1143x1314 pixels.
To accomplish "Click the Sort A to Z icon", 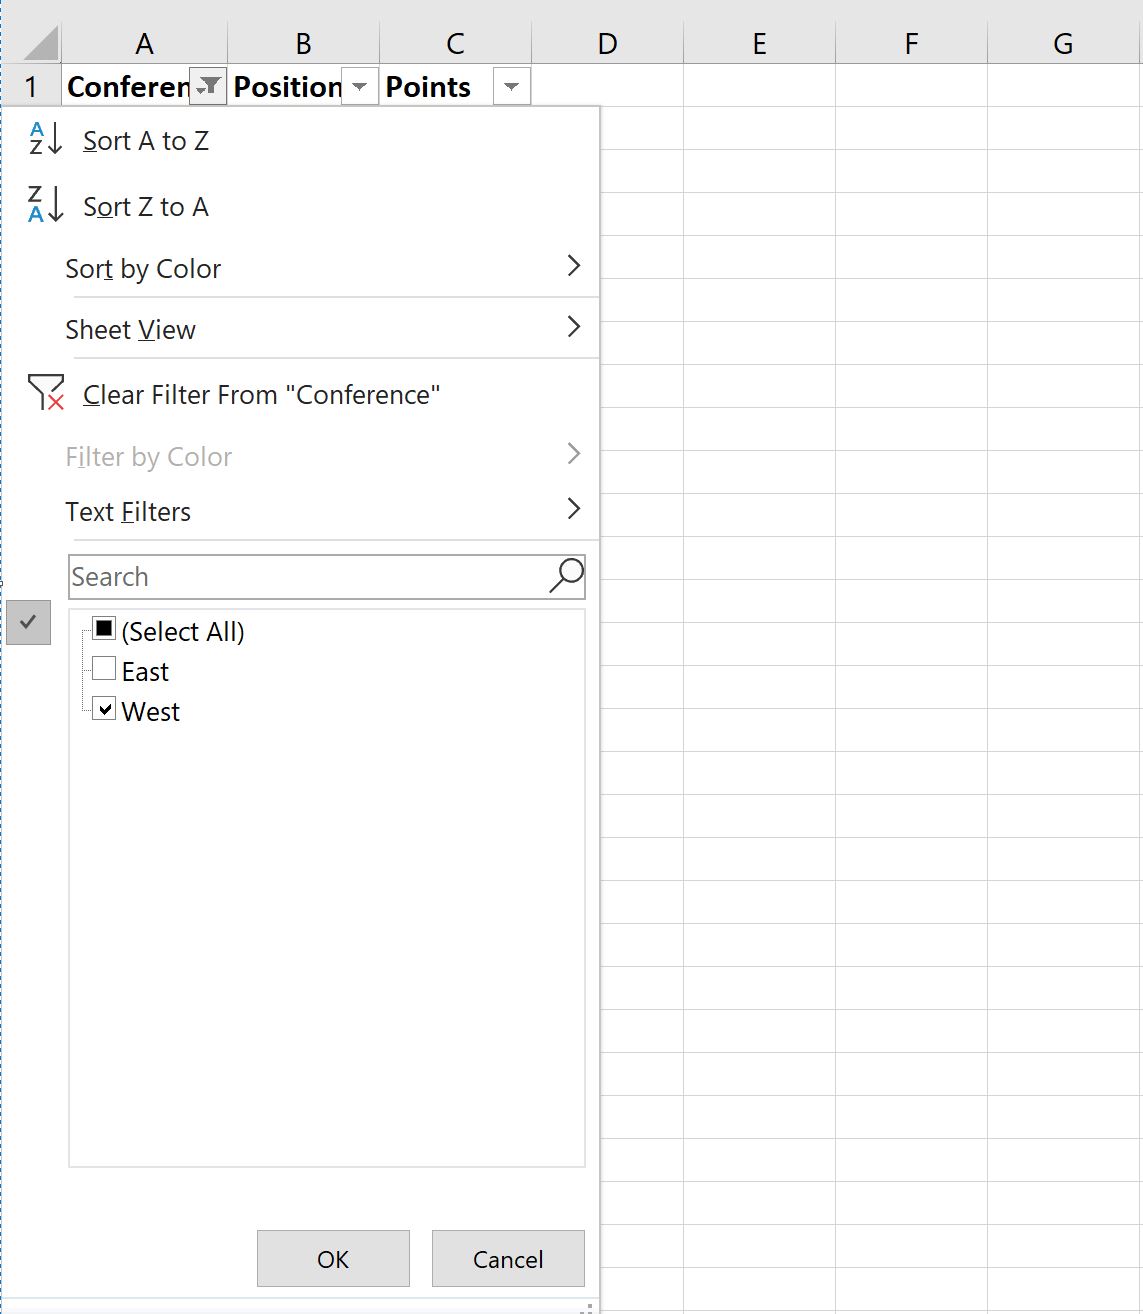I will pyautogui.click(x=46, y=140).
